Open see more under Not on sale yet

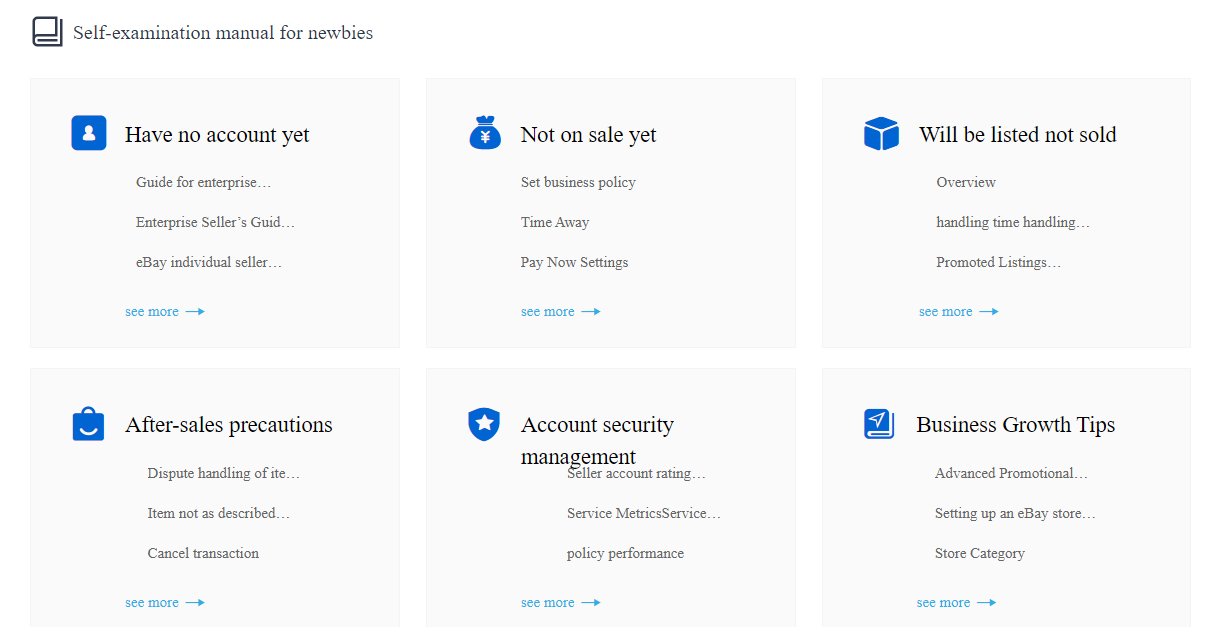coord(548,312)
